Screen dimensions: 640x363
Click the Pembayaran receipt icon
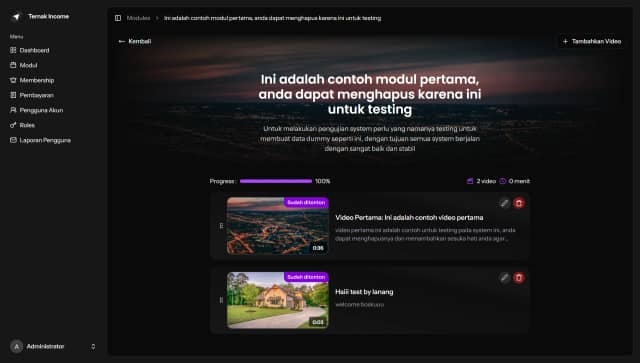coord(13,95)
